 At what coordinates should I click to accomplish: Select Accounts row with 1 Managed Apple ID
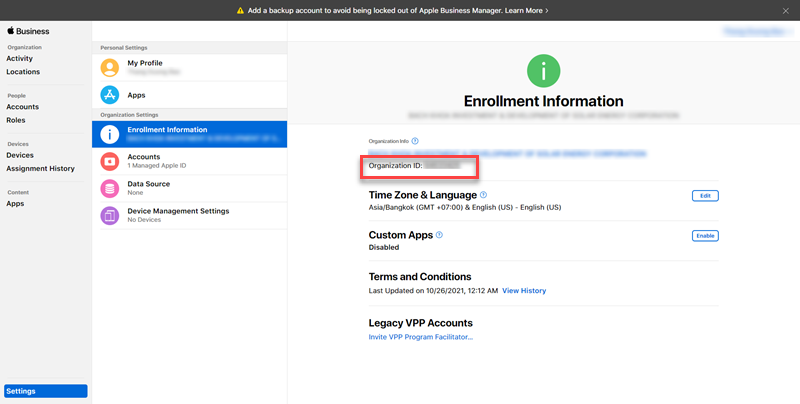(189, 161)
